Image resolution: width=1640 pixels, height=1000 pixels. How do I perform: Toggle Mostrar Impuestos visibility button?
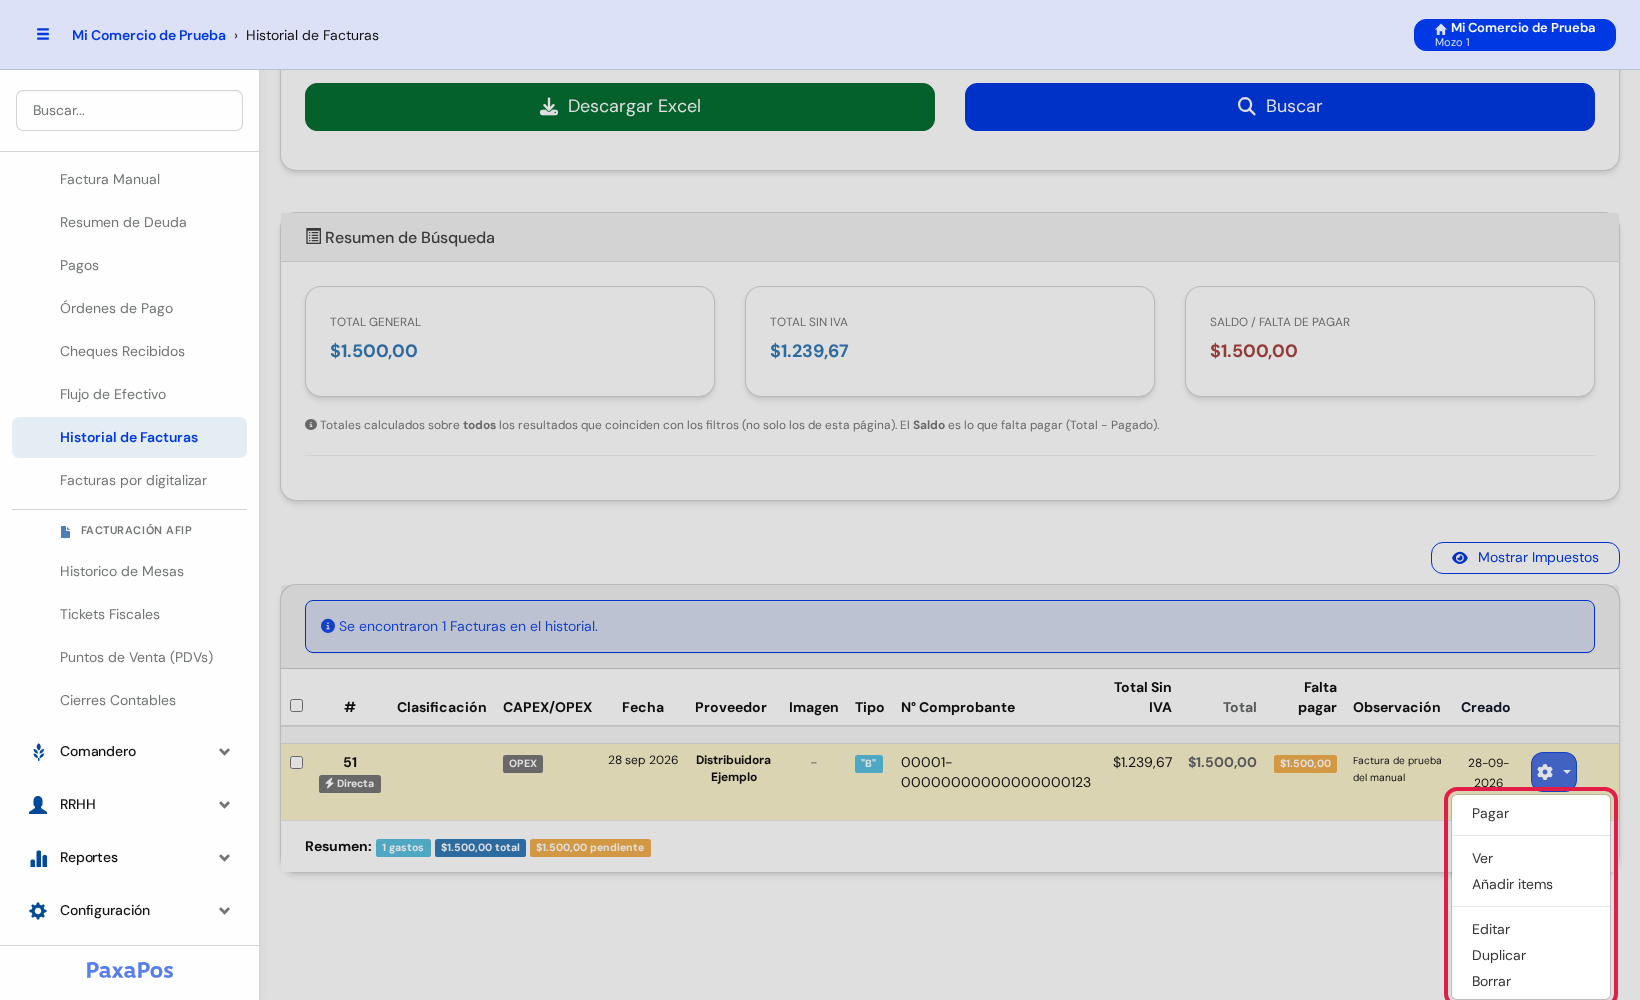tap(1525, 558)
